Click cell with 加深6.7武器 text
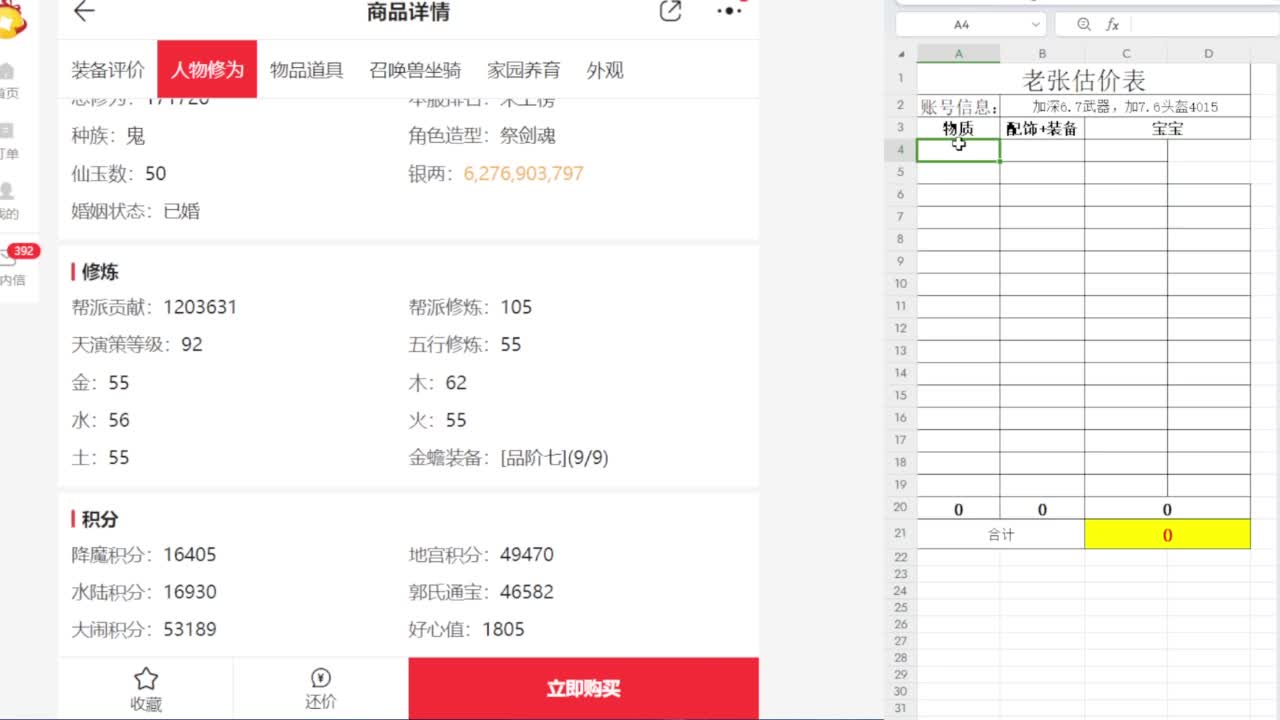Screen dimensions: 1280x720 [x=1125, y=107]
